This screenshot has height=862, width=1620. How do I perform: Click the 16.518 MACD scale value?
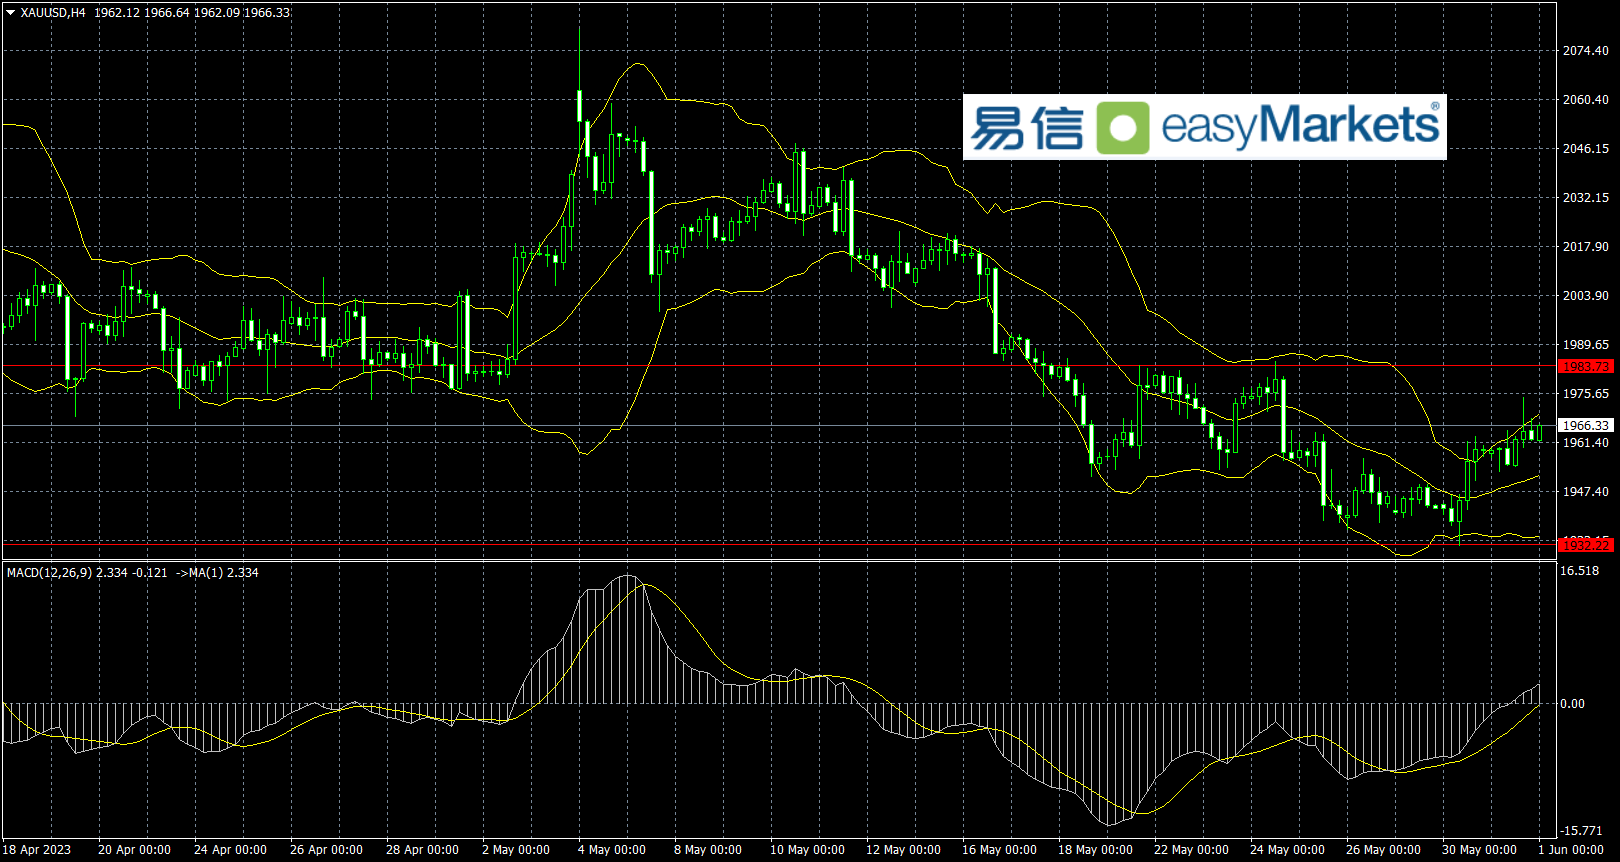[x=1580, y=571]
